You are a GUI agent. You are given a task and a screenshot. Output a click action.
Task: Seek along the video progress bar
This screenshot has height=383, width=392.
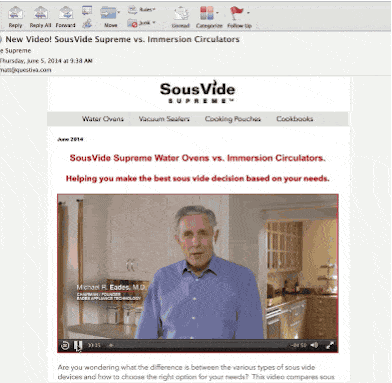[197, 345]
